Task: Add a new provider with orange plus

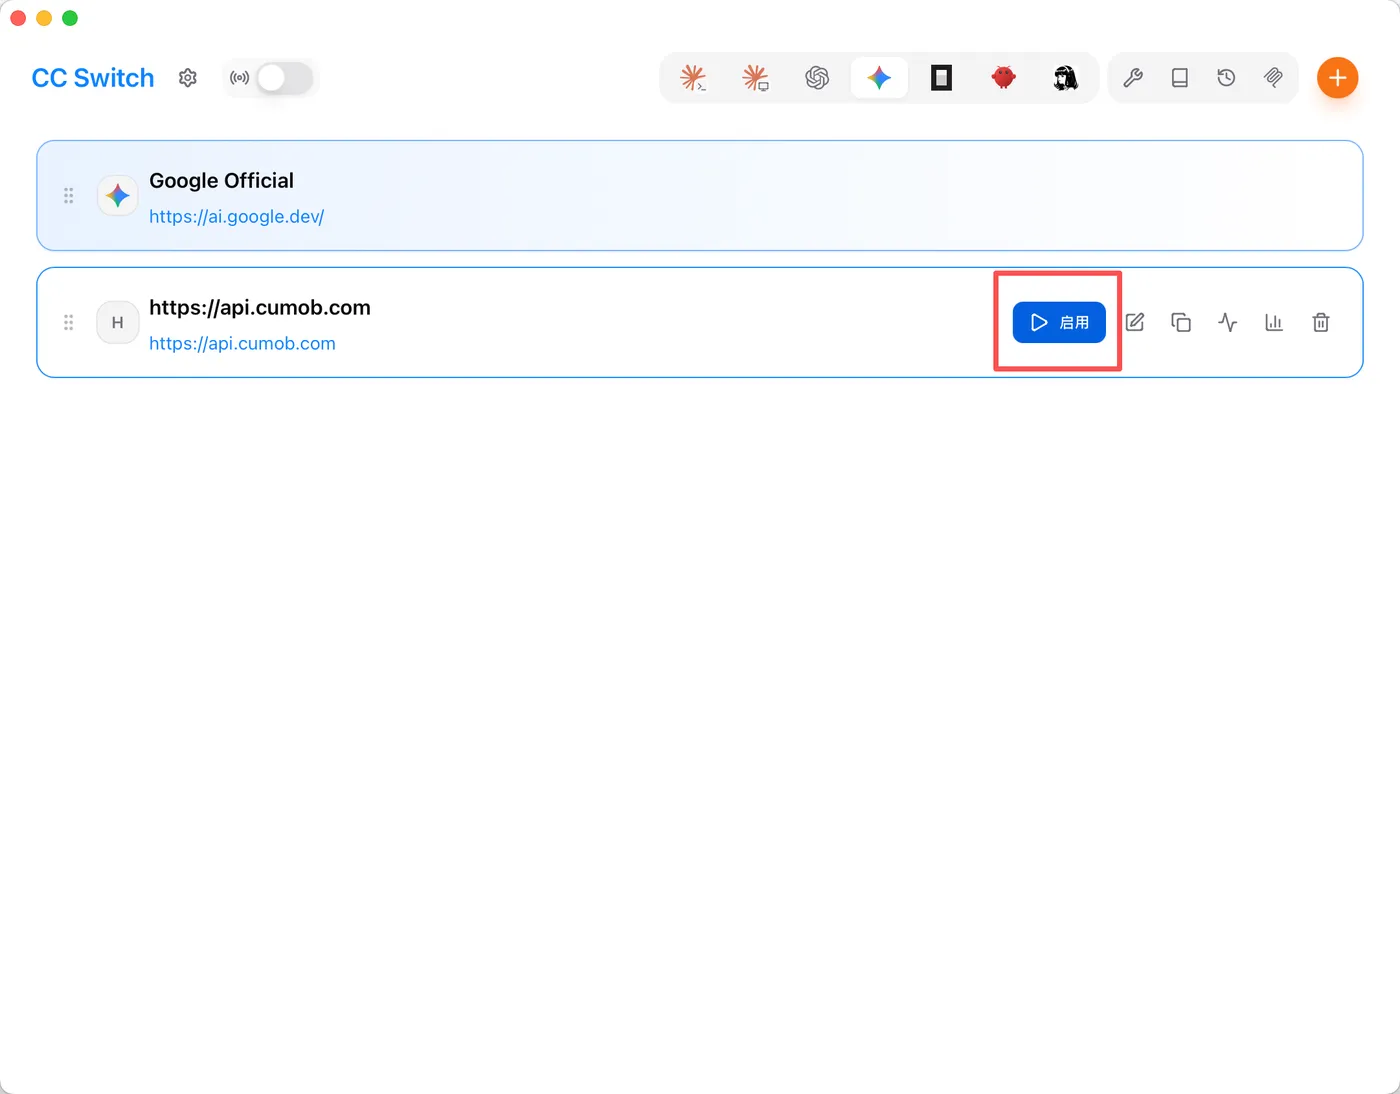Action: [x=1337, y=78]
